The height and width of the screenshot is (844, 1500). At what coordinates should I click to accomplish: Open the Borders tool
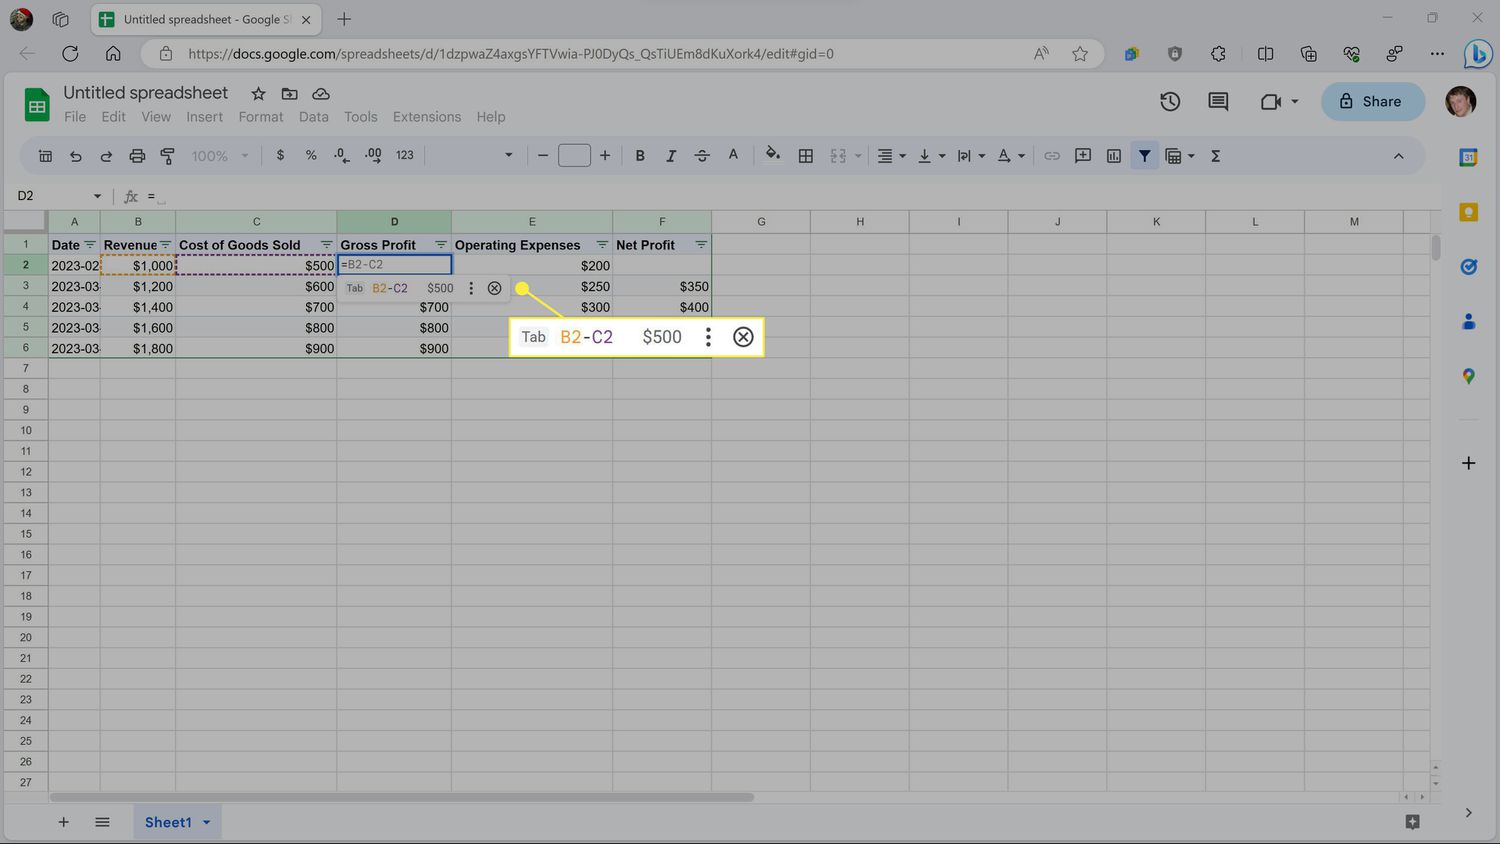pyautogui.click(x=805, y=156)
